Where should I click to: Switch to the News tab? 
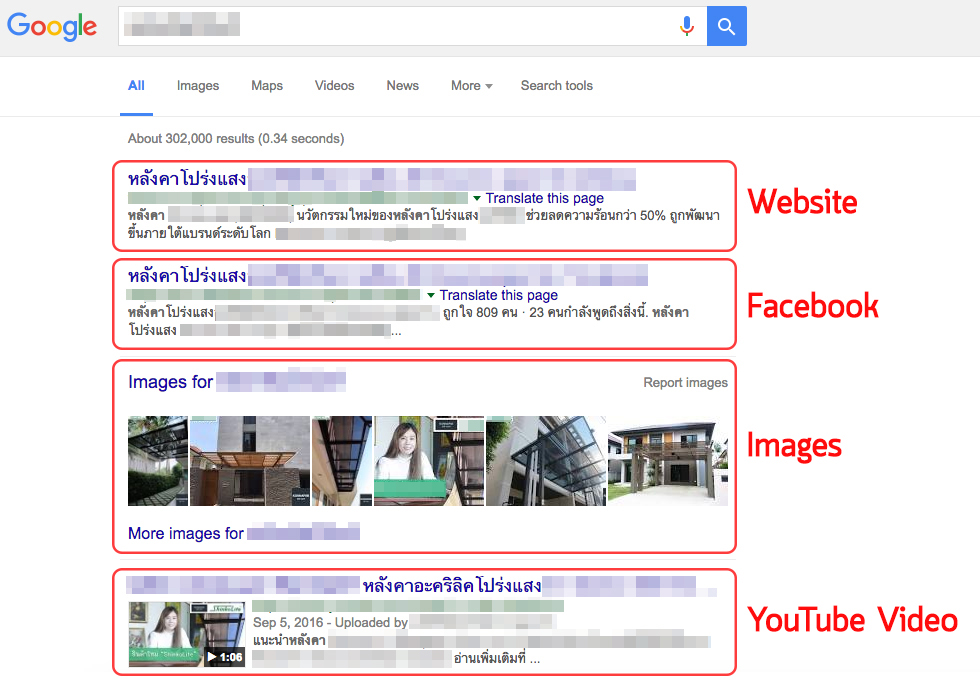pyautogui.click(x=402, y=86)
